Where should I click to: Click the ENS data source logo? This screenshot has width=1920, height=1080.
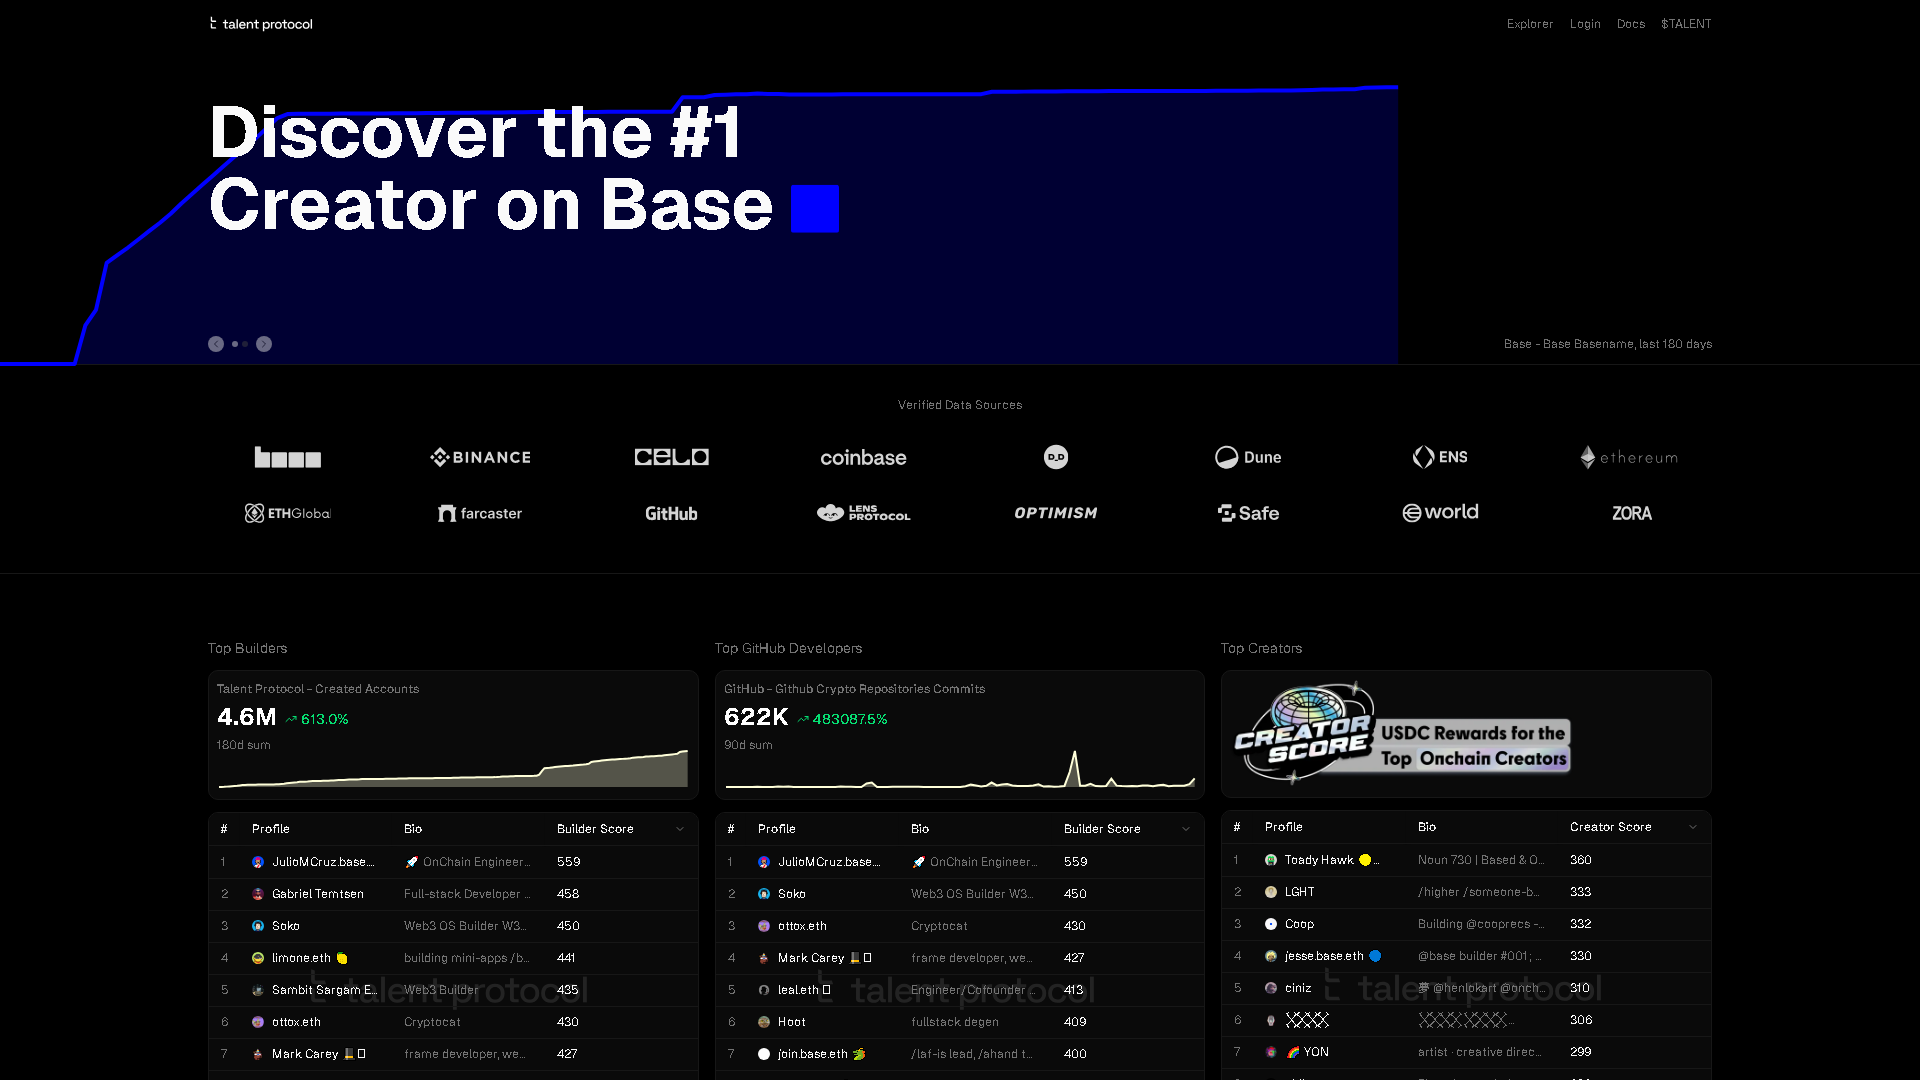tap(1440, 457)
